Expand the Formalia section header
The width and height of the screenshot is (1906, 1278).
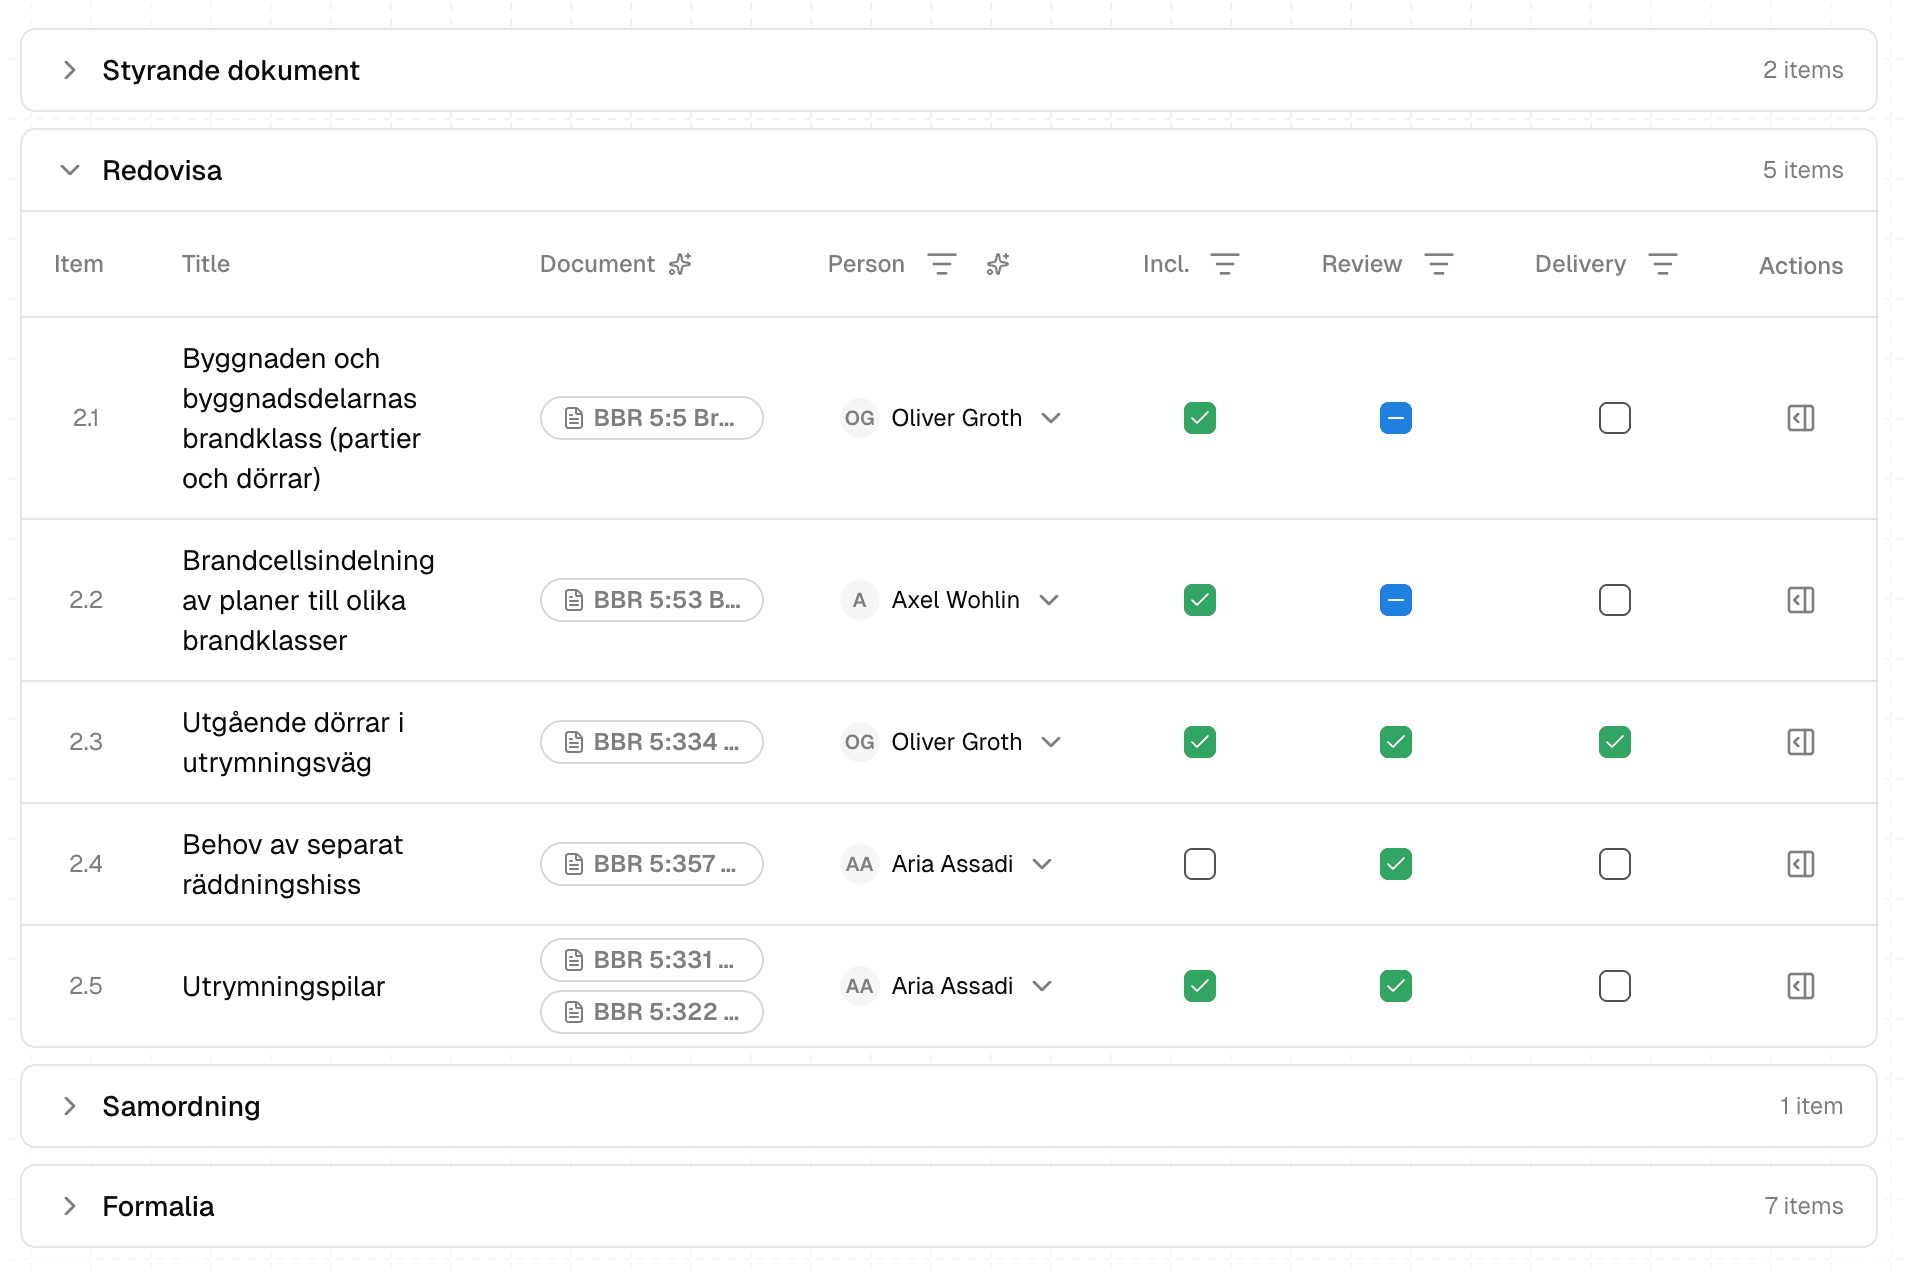(x=70, y=1206)
